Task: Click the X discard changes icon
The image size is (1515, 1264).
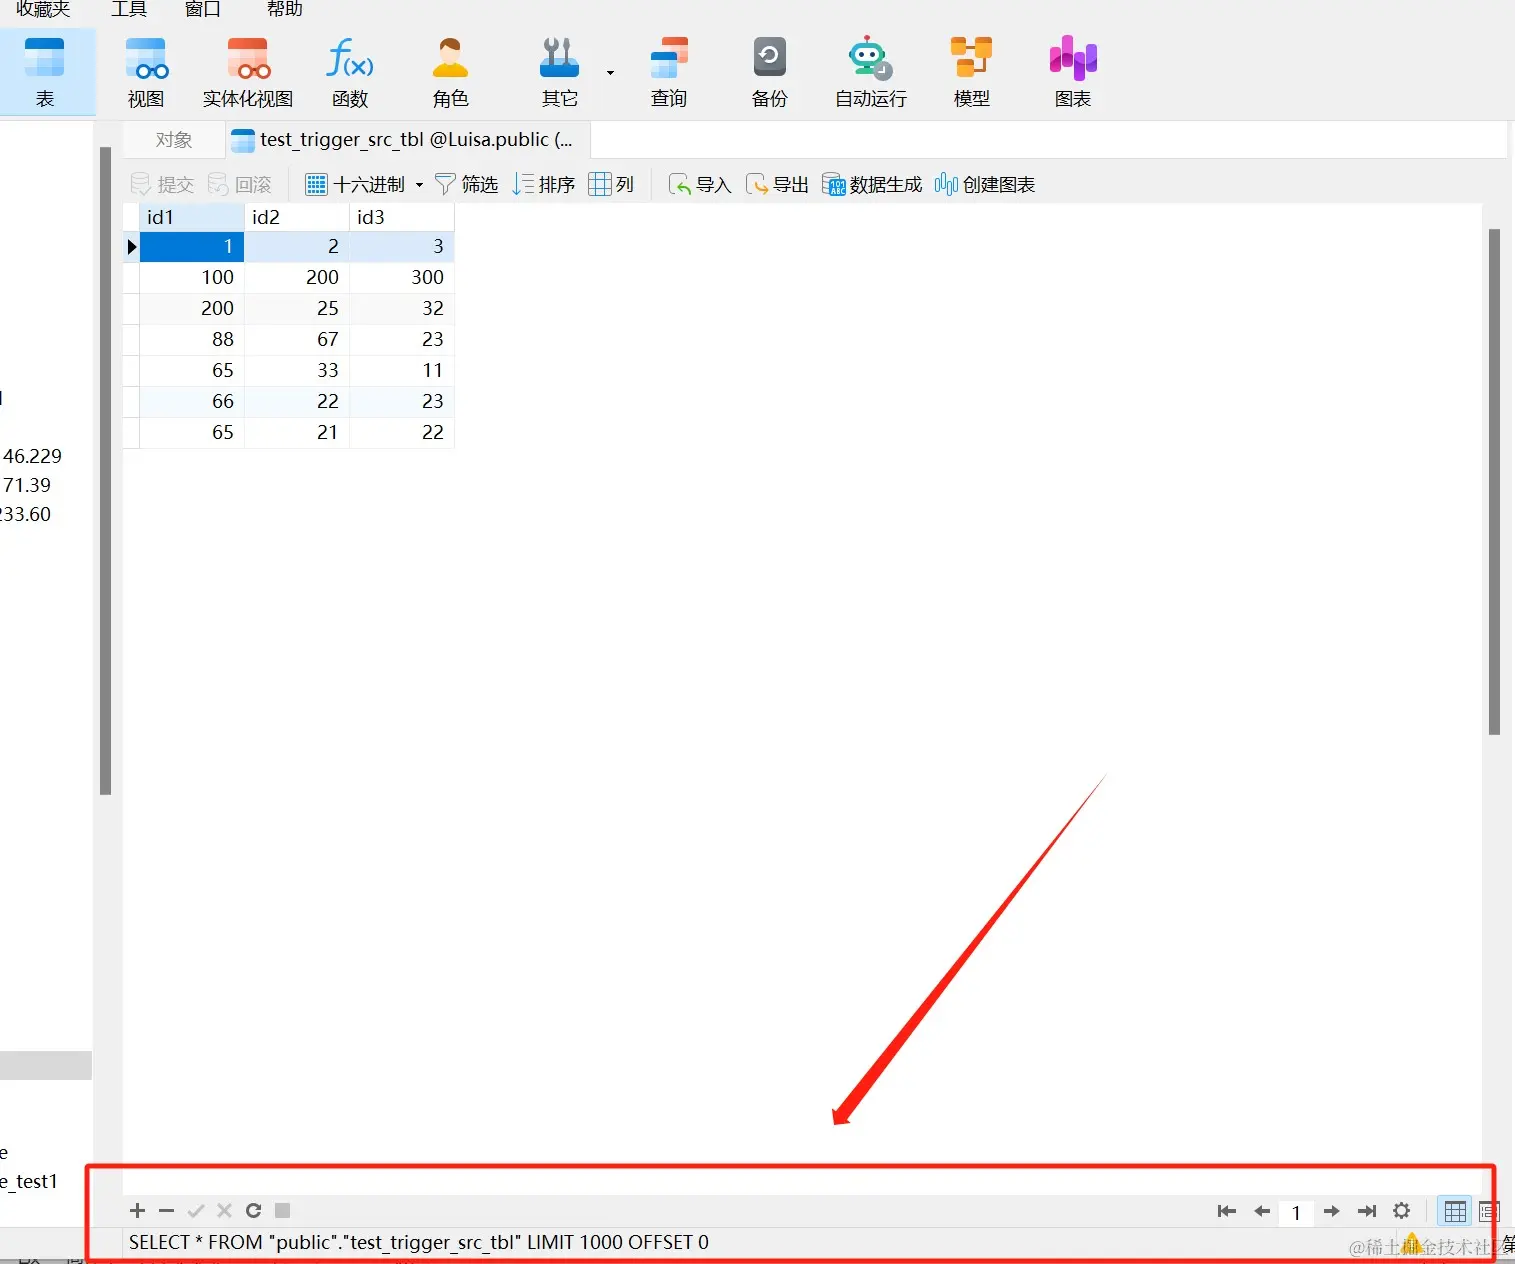Action: (224, 1211)
